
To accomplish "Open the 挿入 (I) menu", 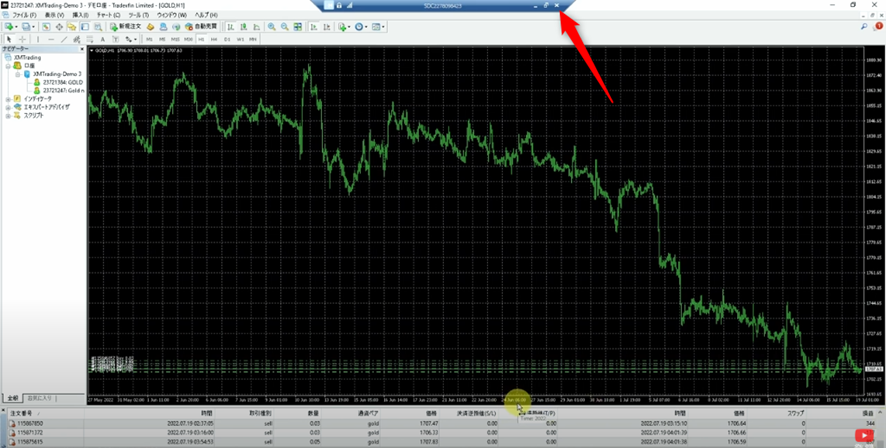I will coord(81,15).
